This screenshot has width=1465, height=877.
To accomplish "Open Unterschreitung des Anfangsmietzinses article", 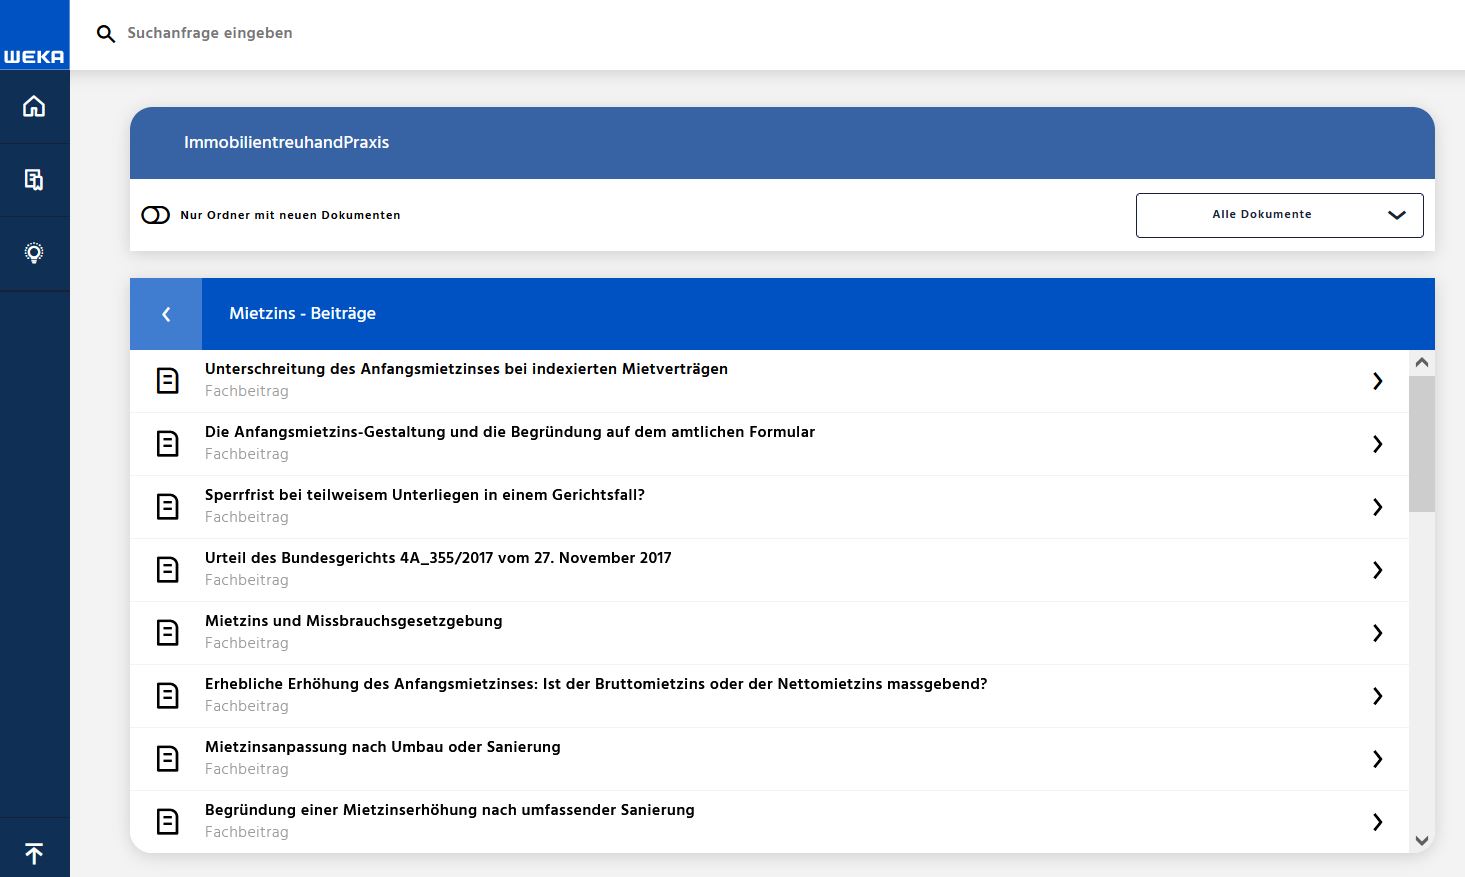I will [466, 369].
